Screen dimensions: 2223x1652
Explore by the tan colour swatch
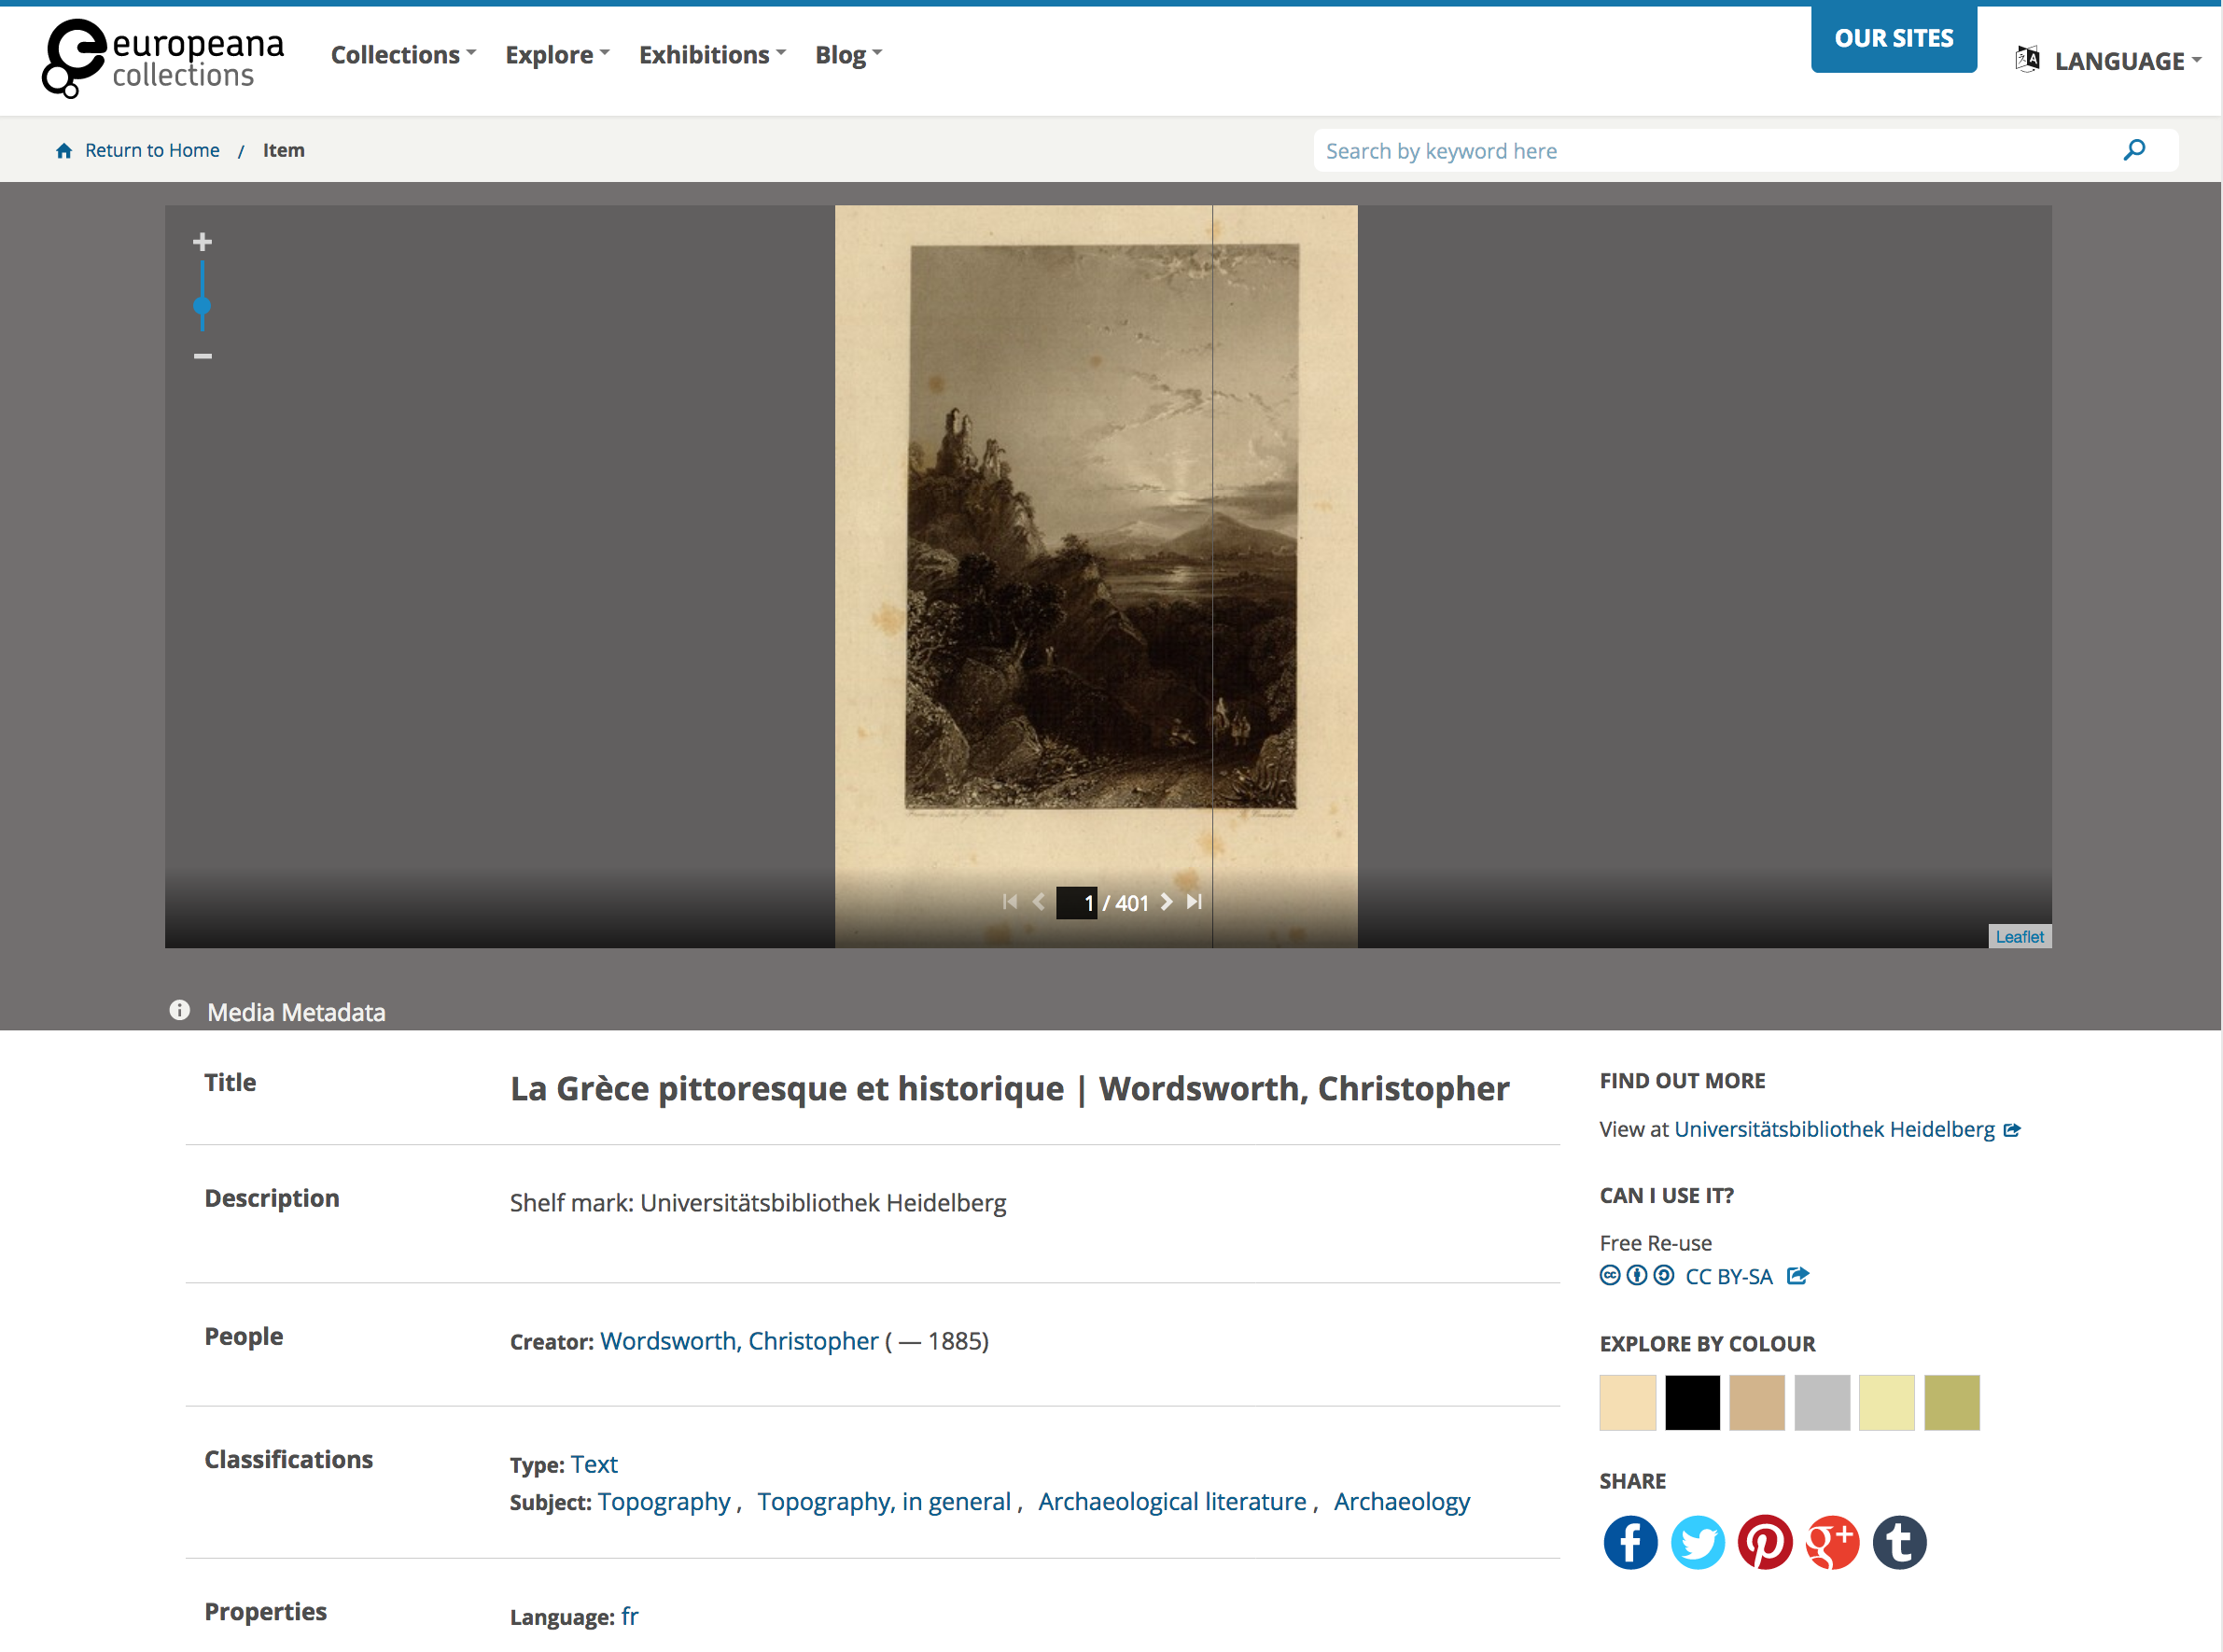click(x=1757, y=1402)
